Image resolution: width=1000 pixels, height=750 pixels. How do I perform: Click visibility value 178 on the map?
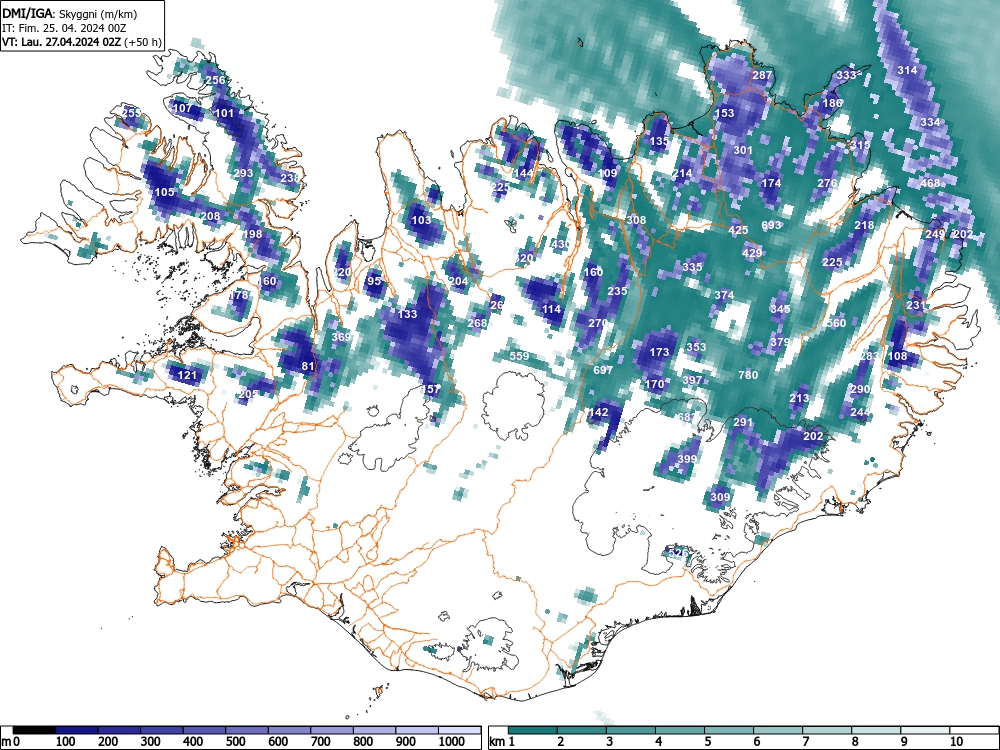[x=239, y=295]
